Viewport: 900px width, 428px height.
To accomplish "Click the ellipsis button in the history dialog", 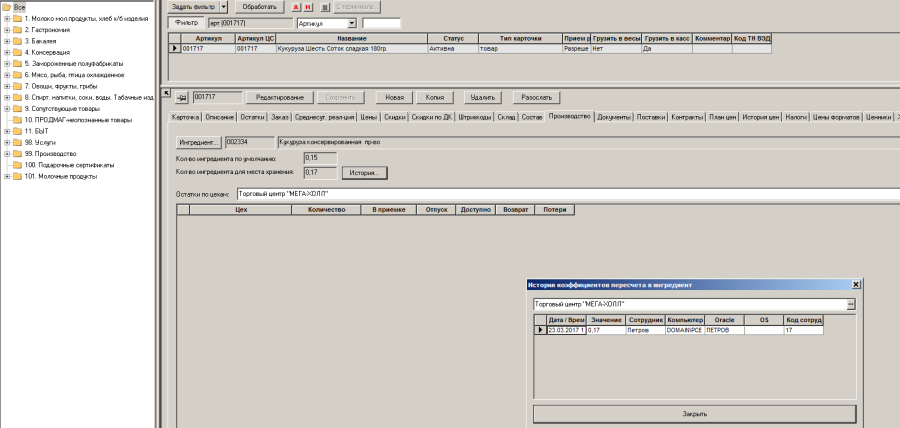I will [x=851, y=304].
